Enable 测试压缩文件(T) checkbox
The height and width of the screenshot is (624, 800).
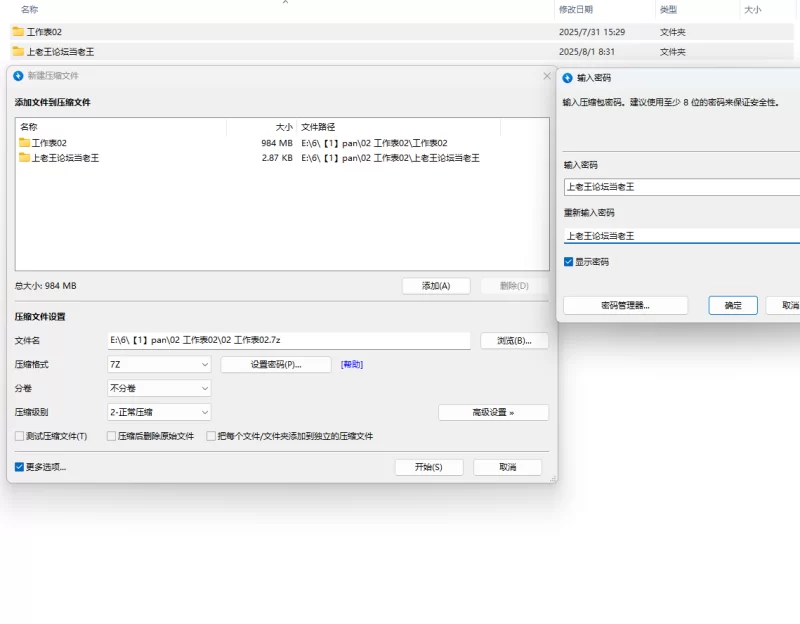coord(19,436)
